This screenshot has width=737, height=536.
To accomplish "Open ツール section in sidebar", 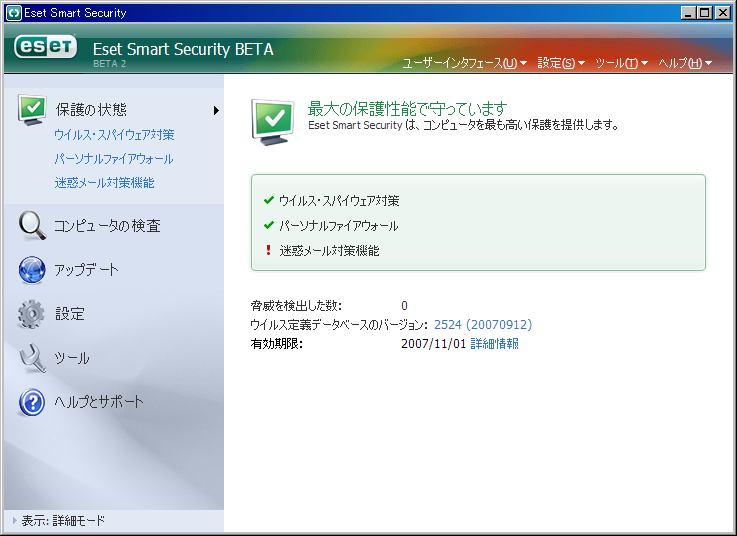I will (71, 358).
